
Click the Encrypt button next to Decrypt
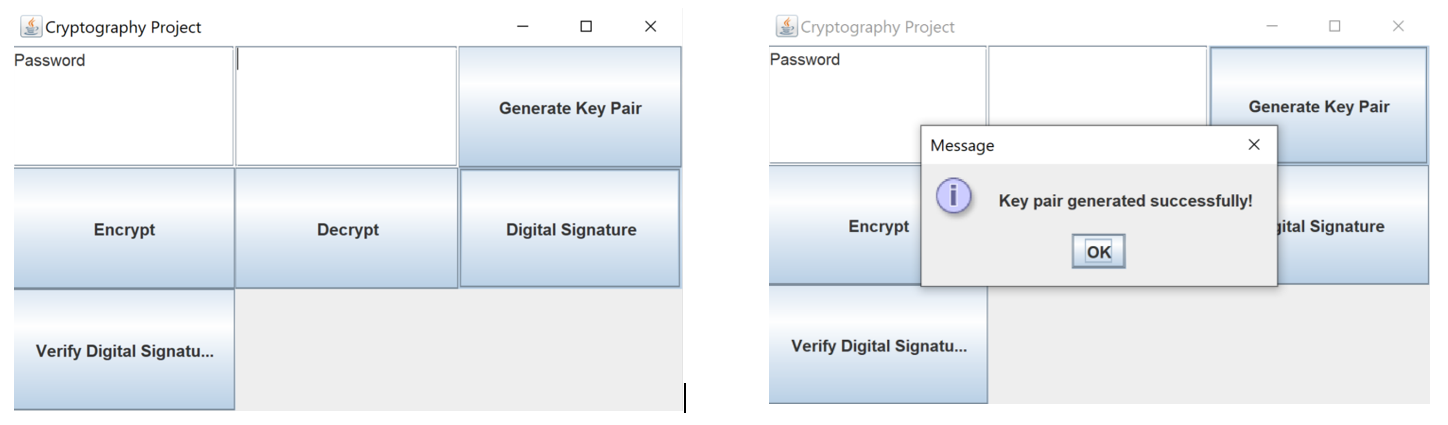124,229
